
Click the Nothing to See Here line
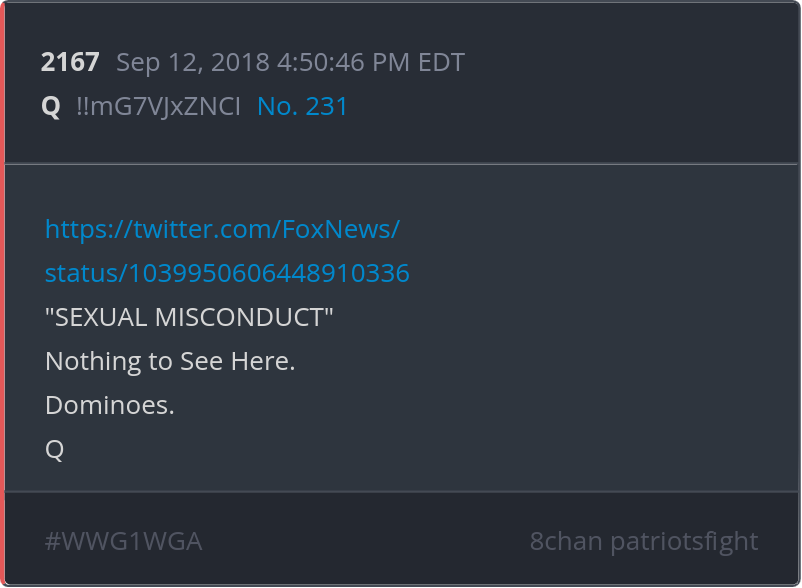[170, 361]
